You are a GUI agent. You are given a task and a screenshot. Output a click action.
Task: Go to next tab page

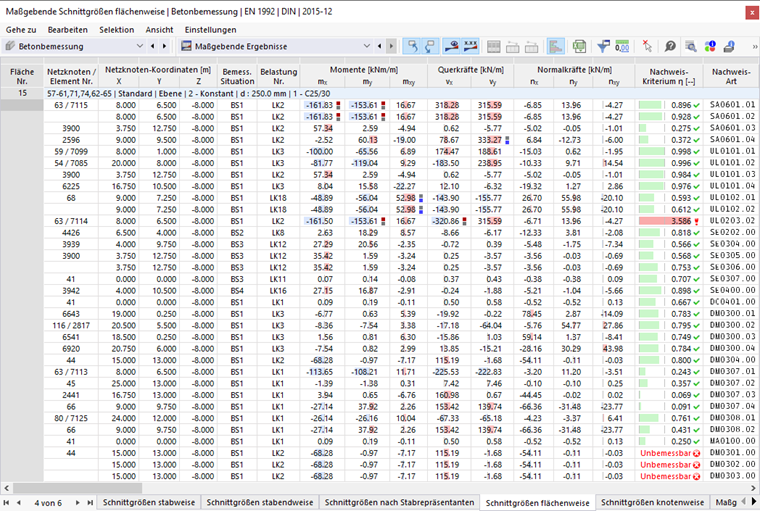78,503
